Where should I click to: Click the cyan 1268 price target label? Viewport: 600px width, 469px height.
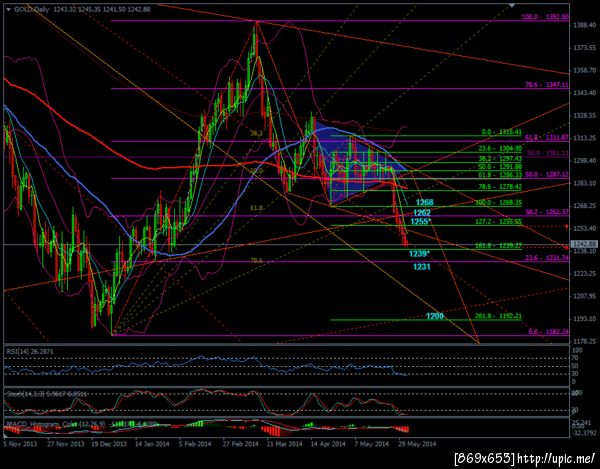coord(425,202)
